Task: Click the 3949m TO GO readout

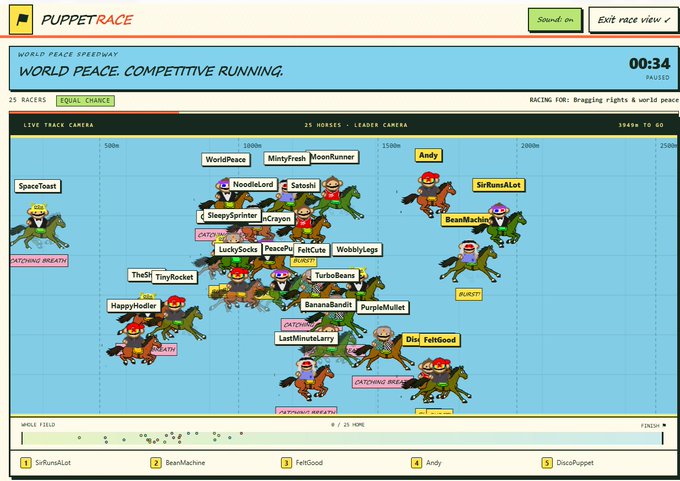Action: point(641,125)
